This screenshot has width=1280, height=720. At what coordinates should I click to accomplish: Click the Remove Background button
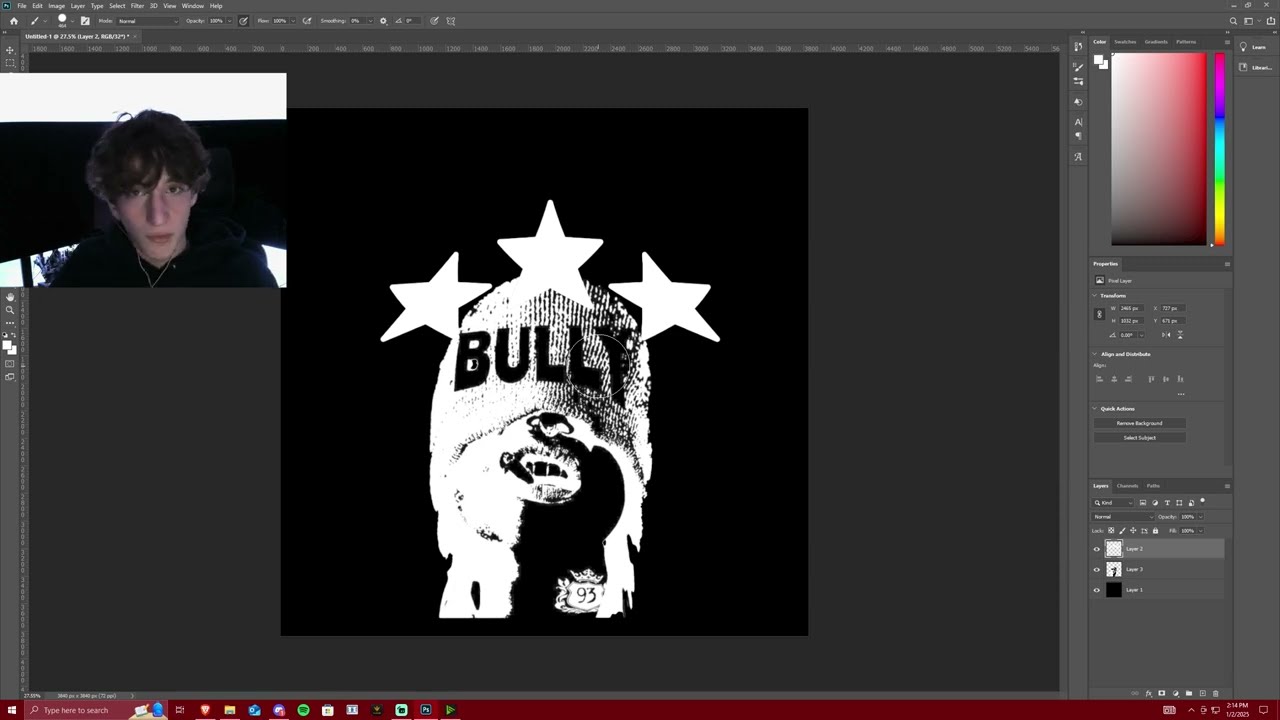pyautogui.click(x=1139, y=423)
